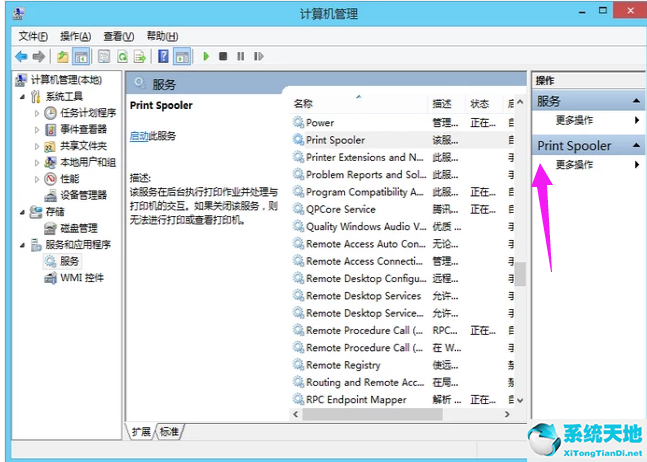The width and height of the screenshot is (647, 462).
Task: Open the 帮助(H) menu
Action: tap(162, 36)
